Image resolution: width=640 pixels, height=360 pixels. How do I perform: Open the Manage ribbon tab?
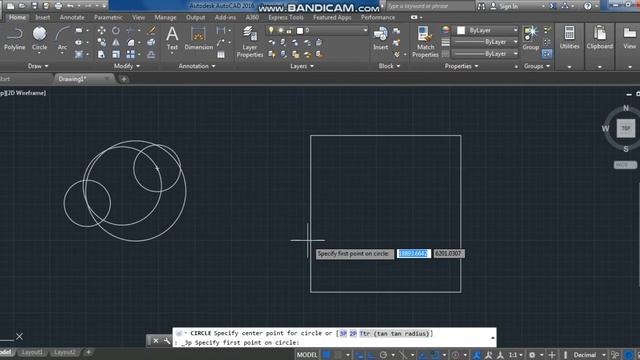tap(165, 17)
